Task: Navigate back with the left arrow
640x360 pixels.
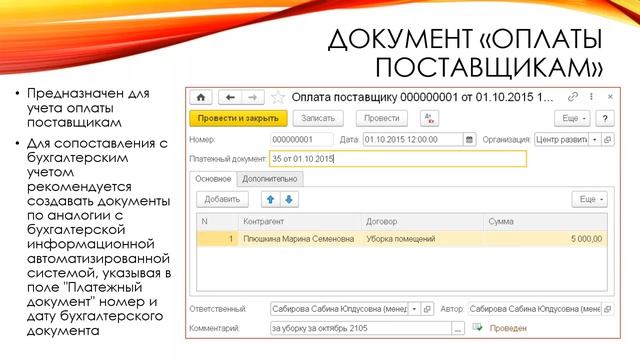Action: coord(230,98)
